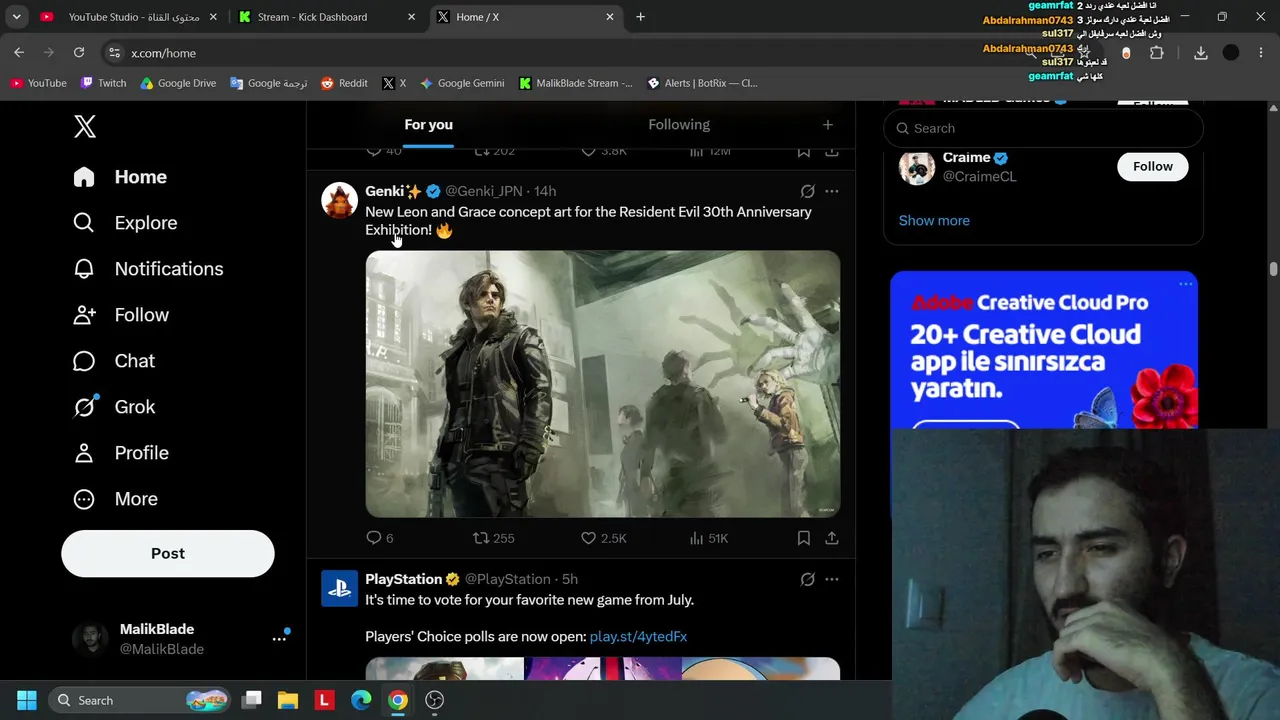
Task: Reply to Genki's post
Action: pyautogui.click(x=380, y=538)
